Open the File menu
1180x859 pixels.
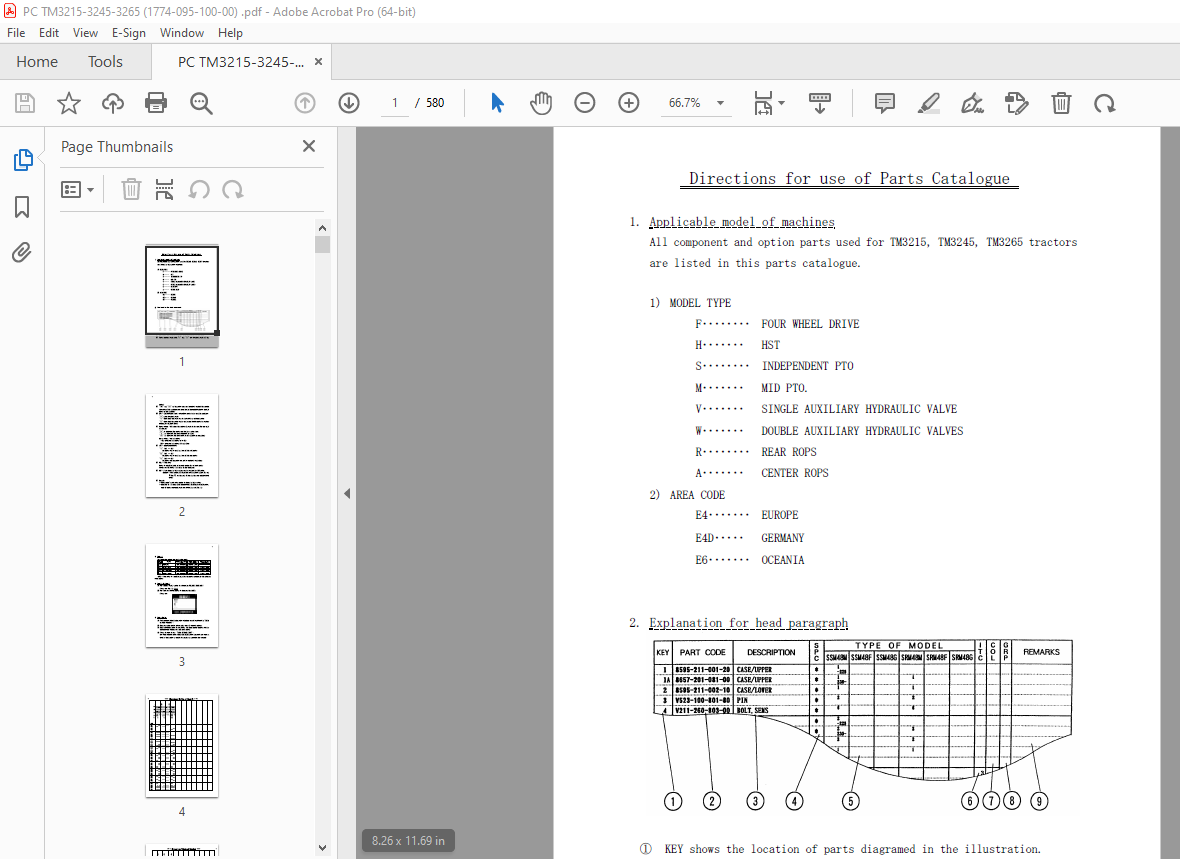(16, 32)
